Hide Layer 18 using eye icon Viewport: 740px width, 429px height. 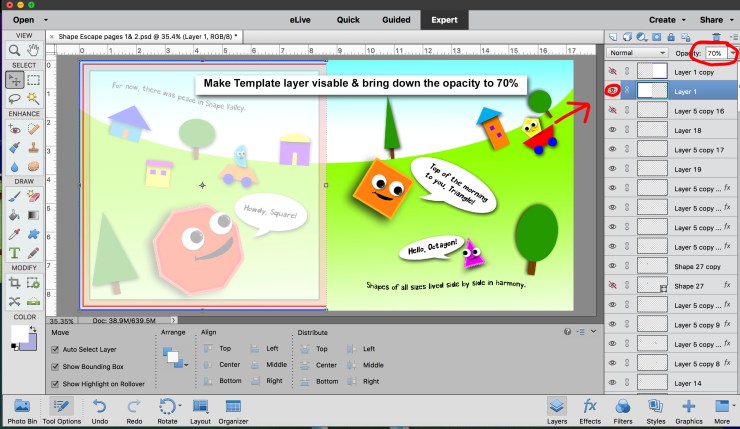612,130
